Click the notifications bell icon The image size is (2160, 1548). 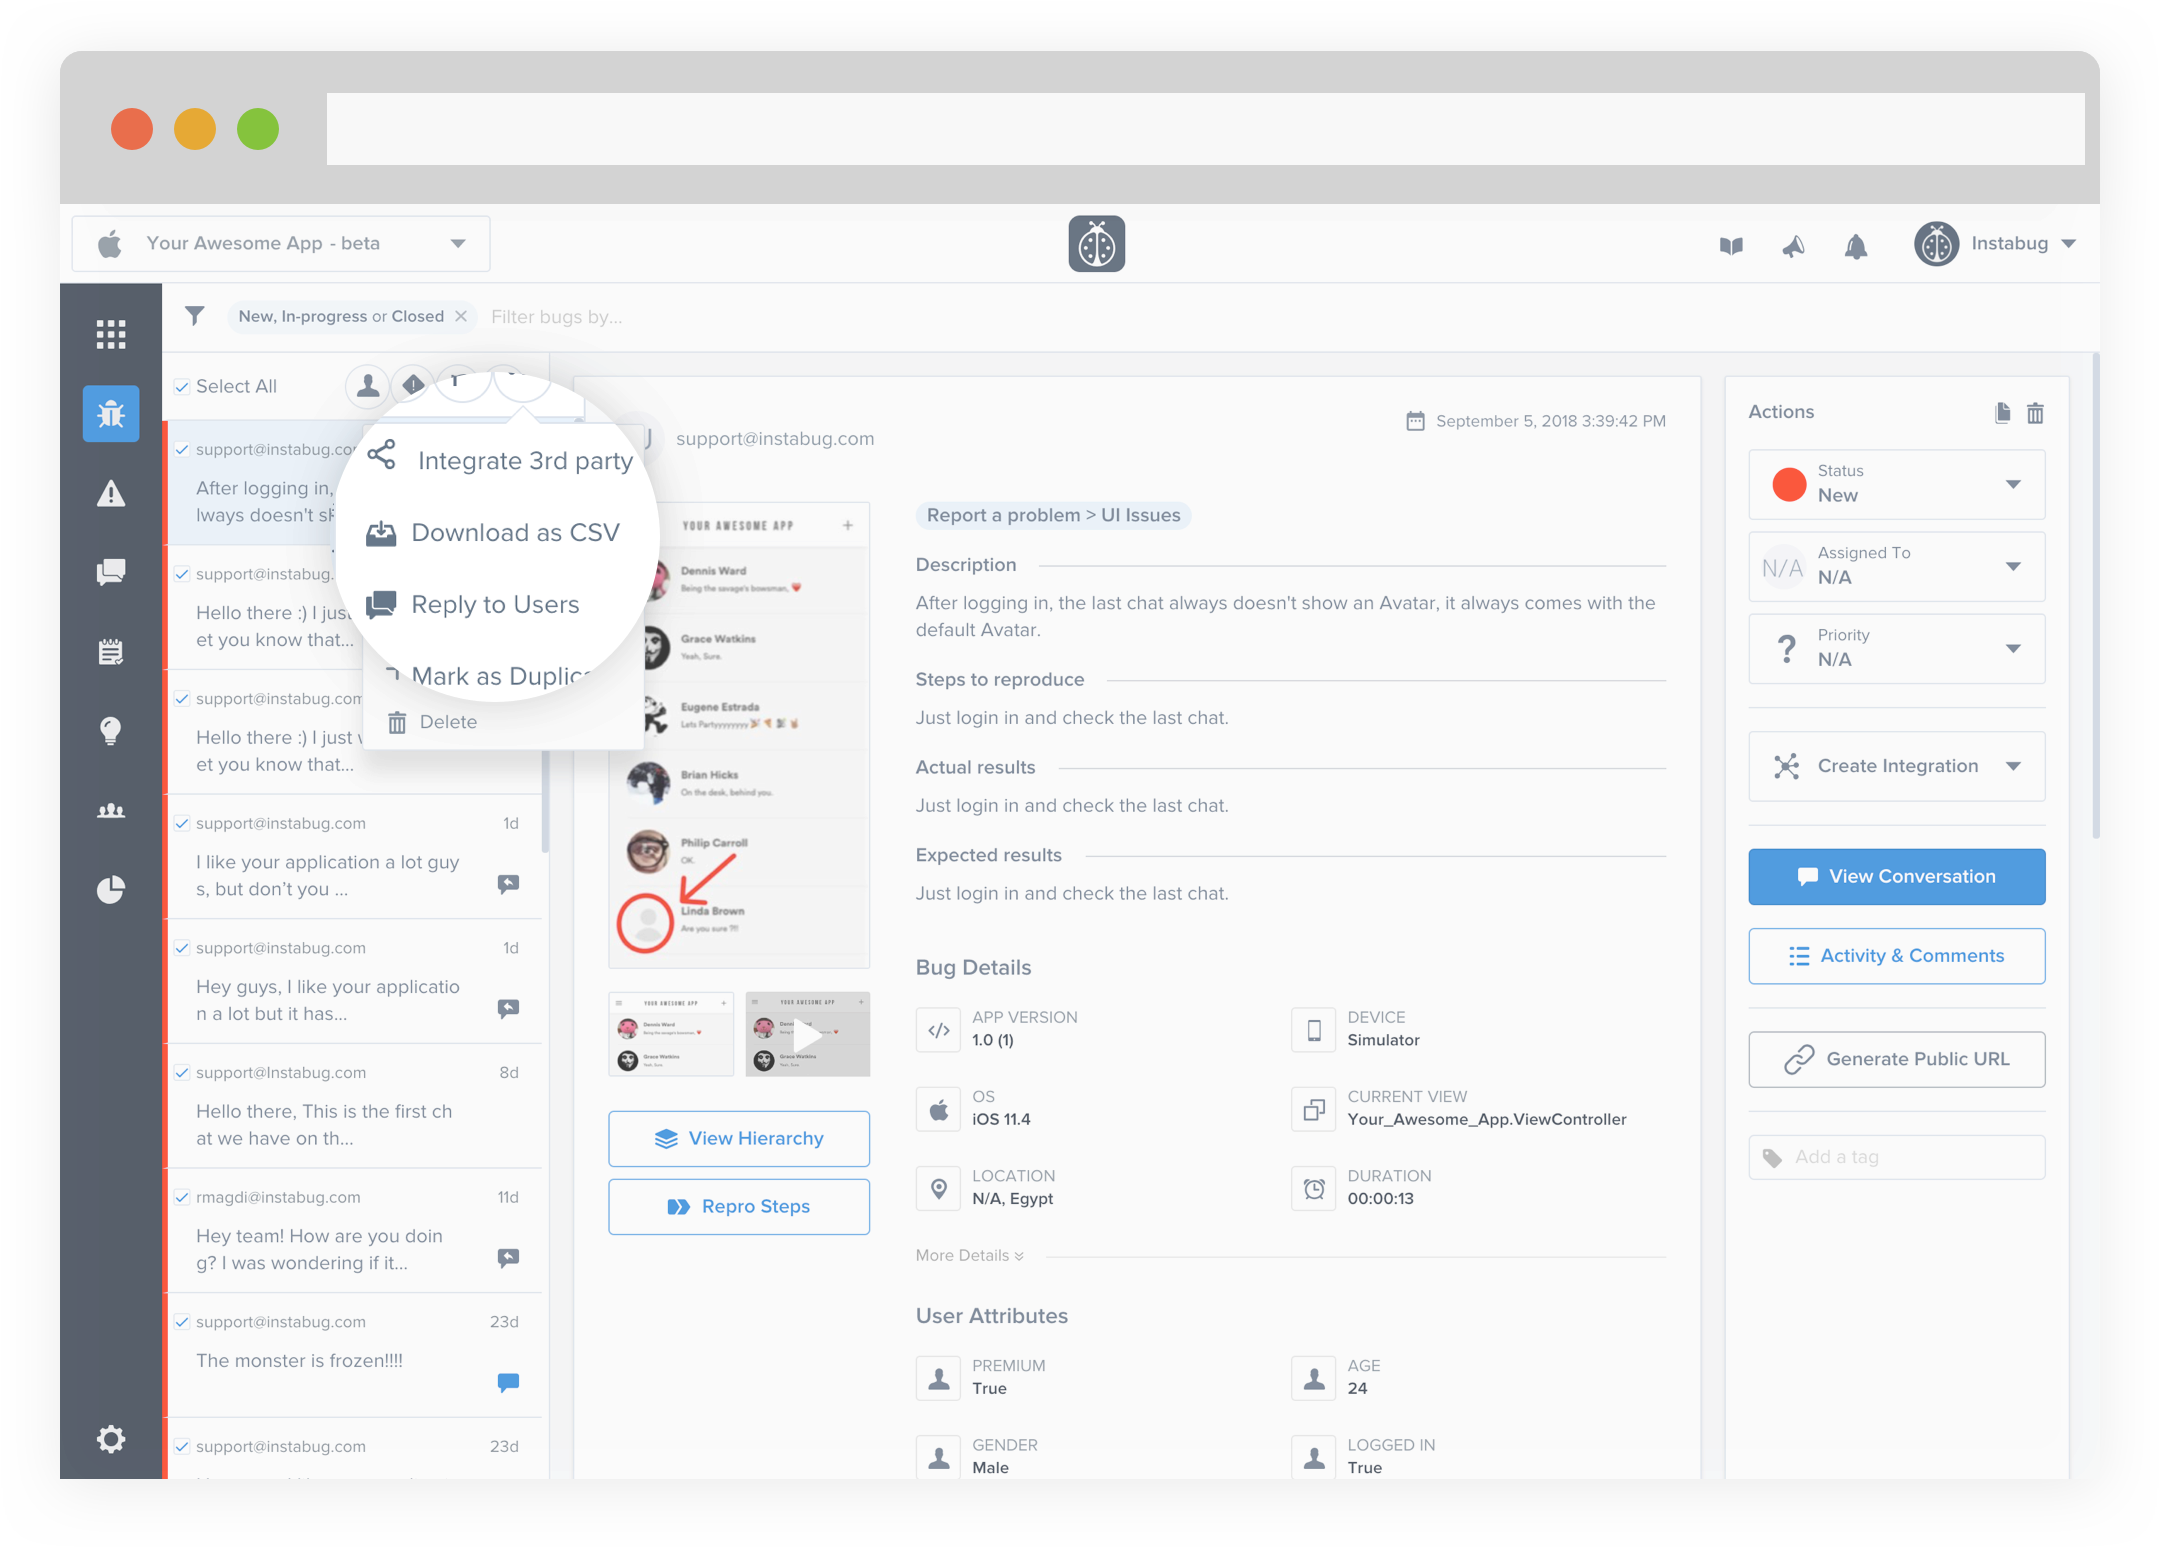[1855, 246]
